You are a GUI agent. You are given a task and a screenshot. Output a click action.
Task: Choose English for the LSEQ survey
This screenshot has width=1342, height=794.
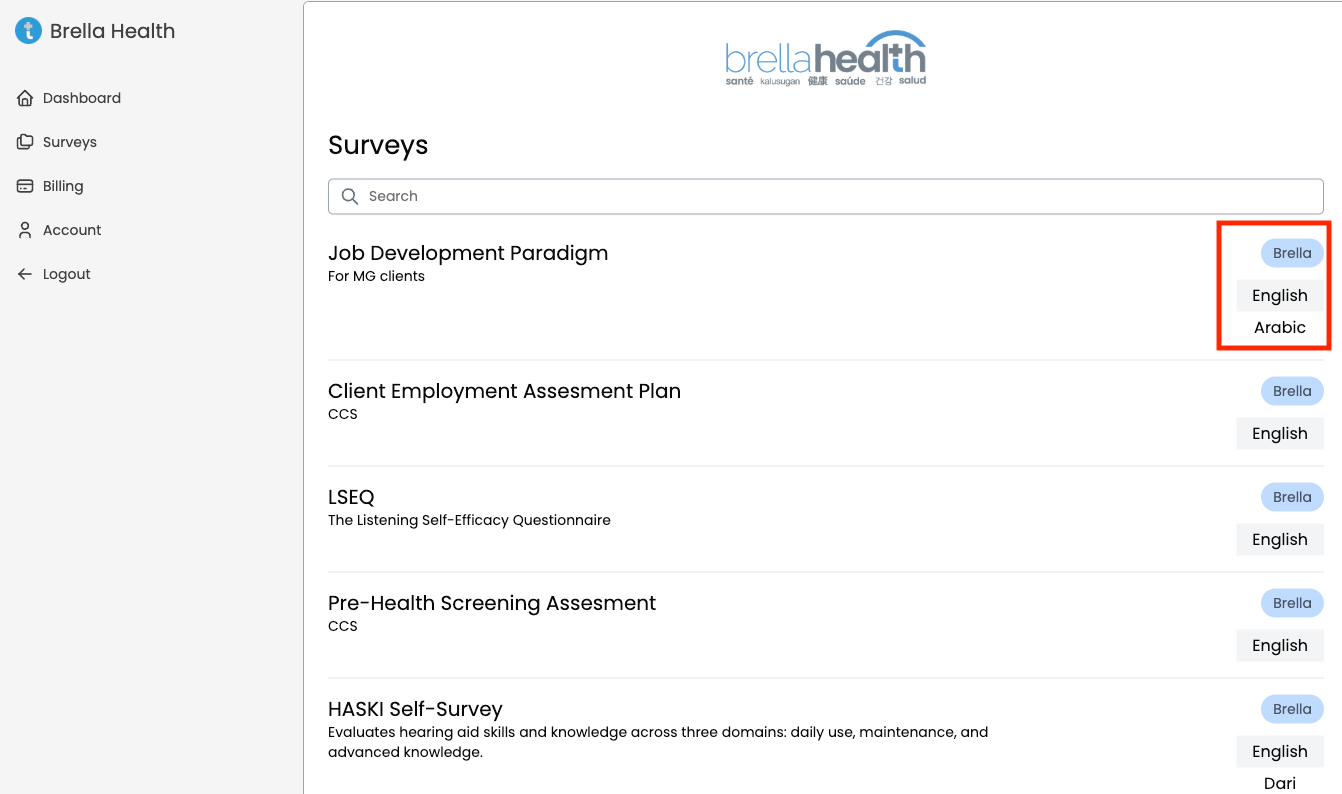pos(1280,539)
